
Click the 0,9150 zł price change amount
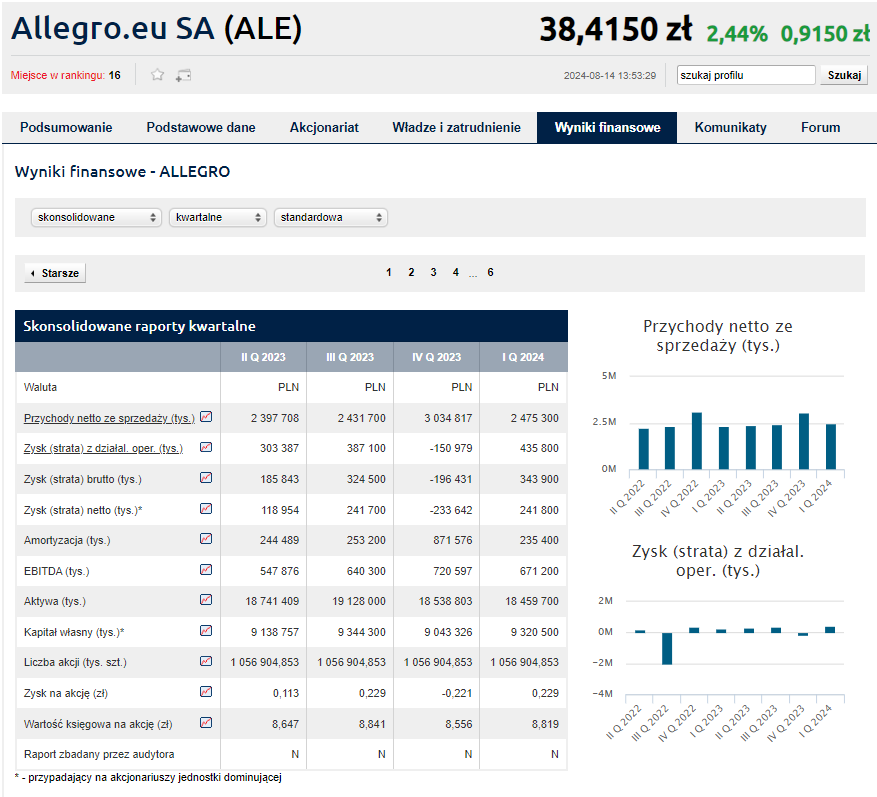click(826, 34)
